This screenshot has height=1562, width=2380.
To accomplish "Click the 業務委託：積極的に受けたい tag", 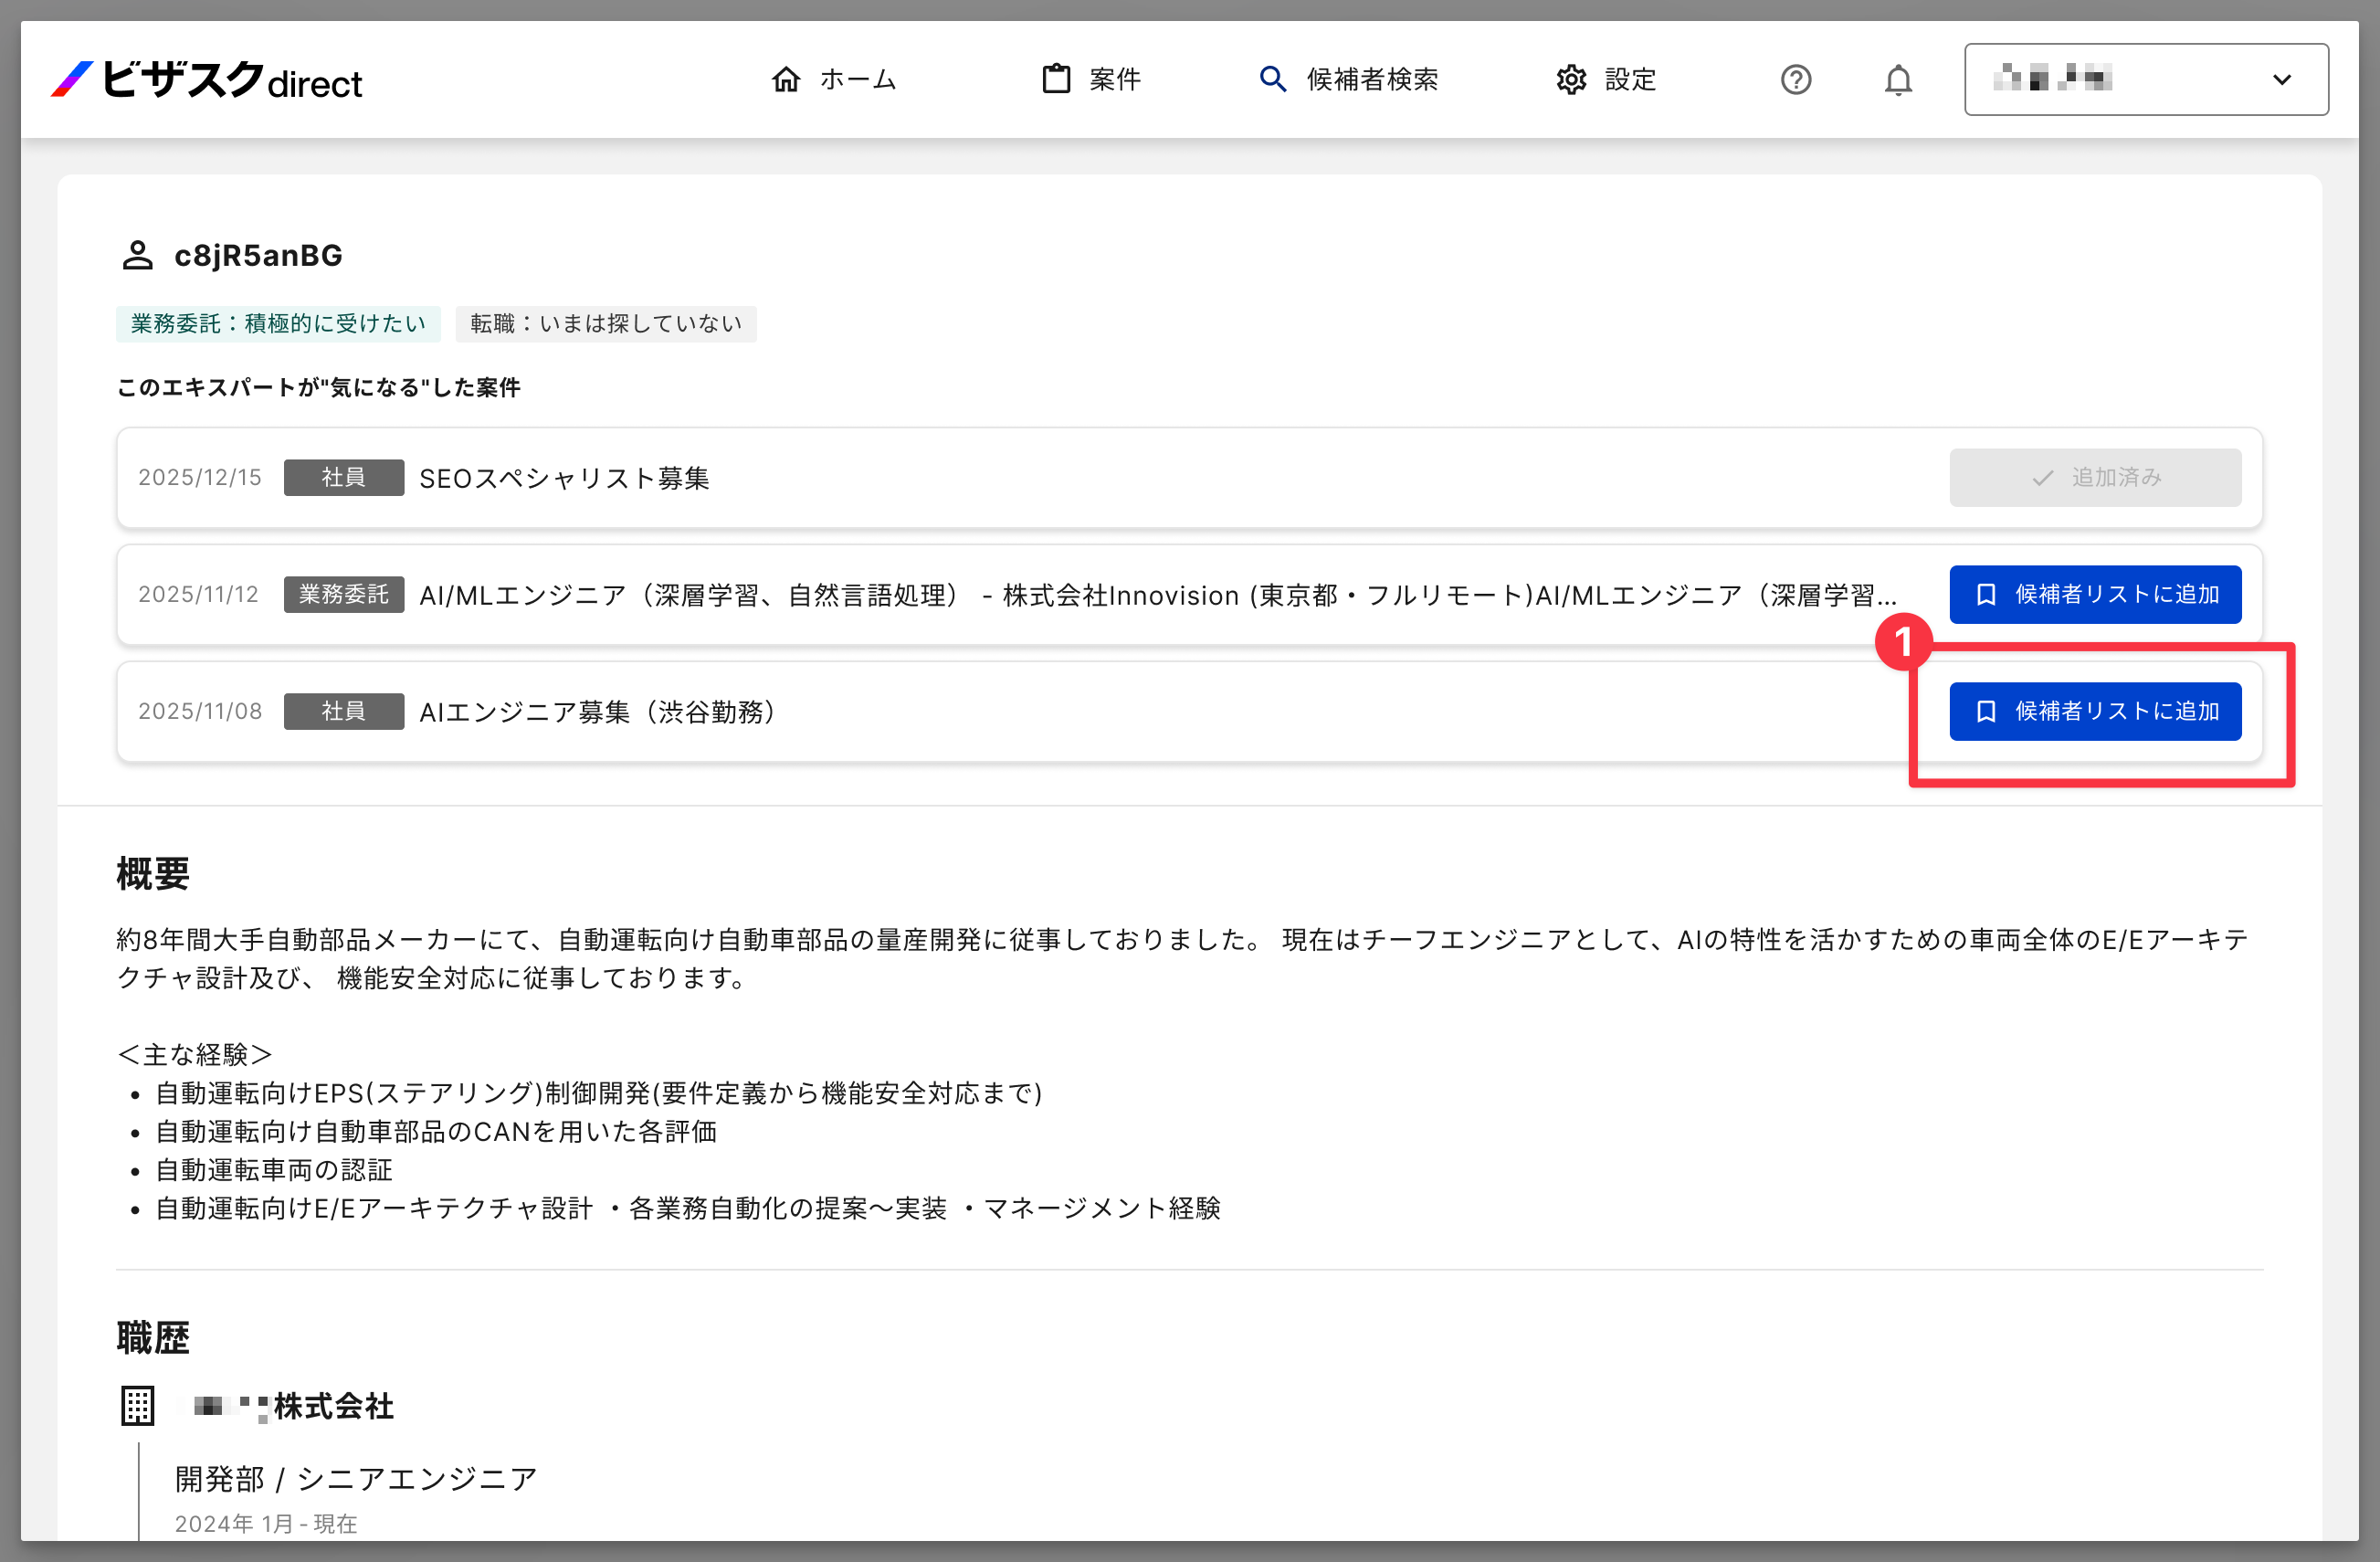I will coord(278,323).
